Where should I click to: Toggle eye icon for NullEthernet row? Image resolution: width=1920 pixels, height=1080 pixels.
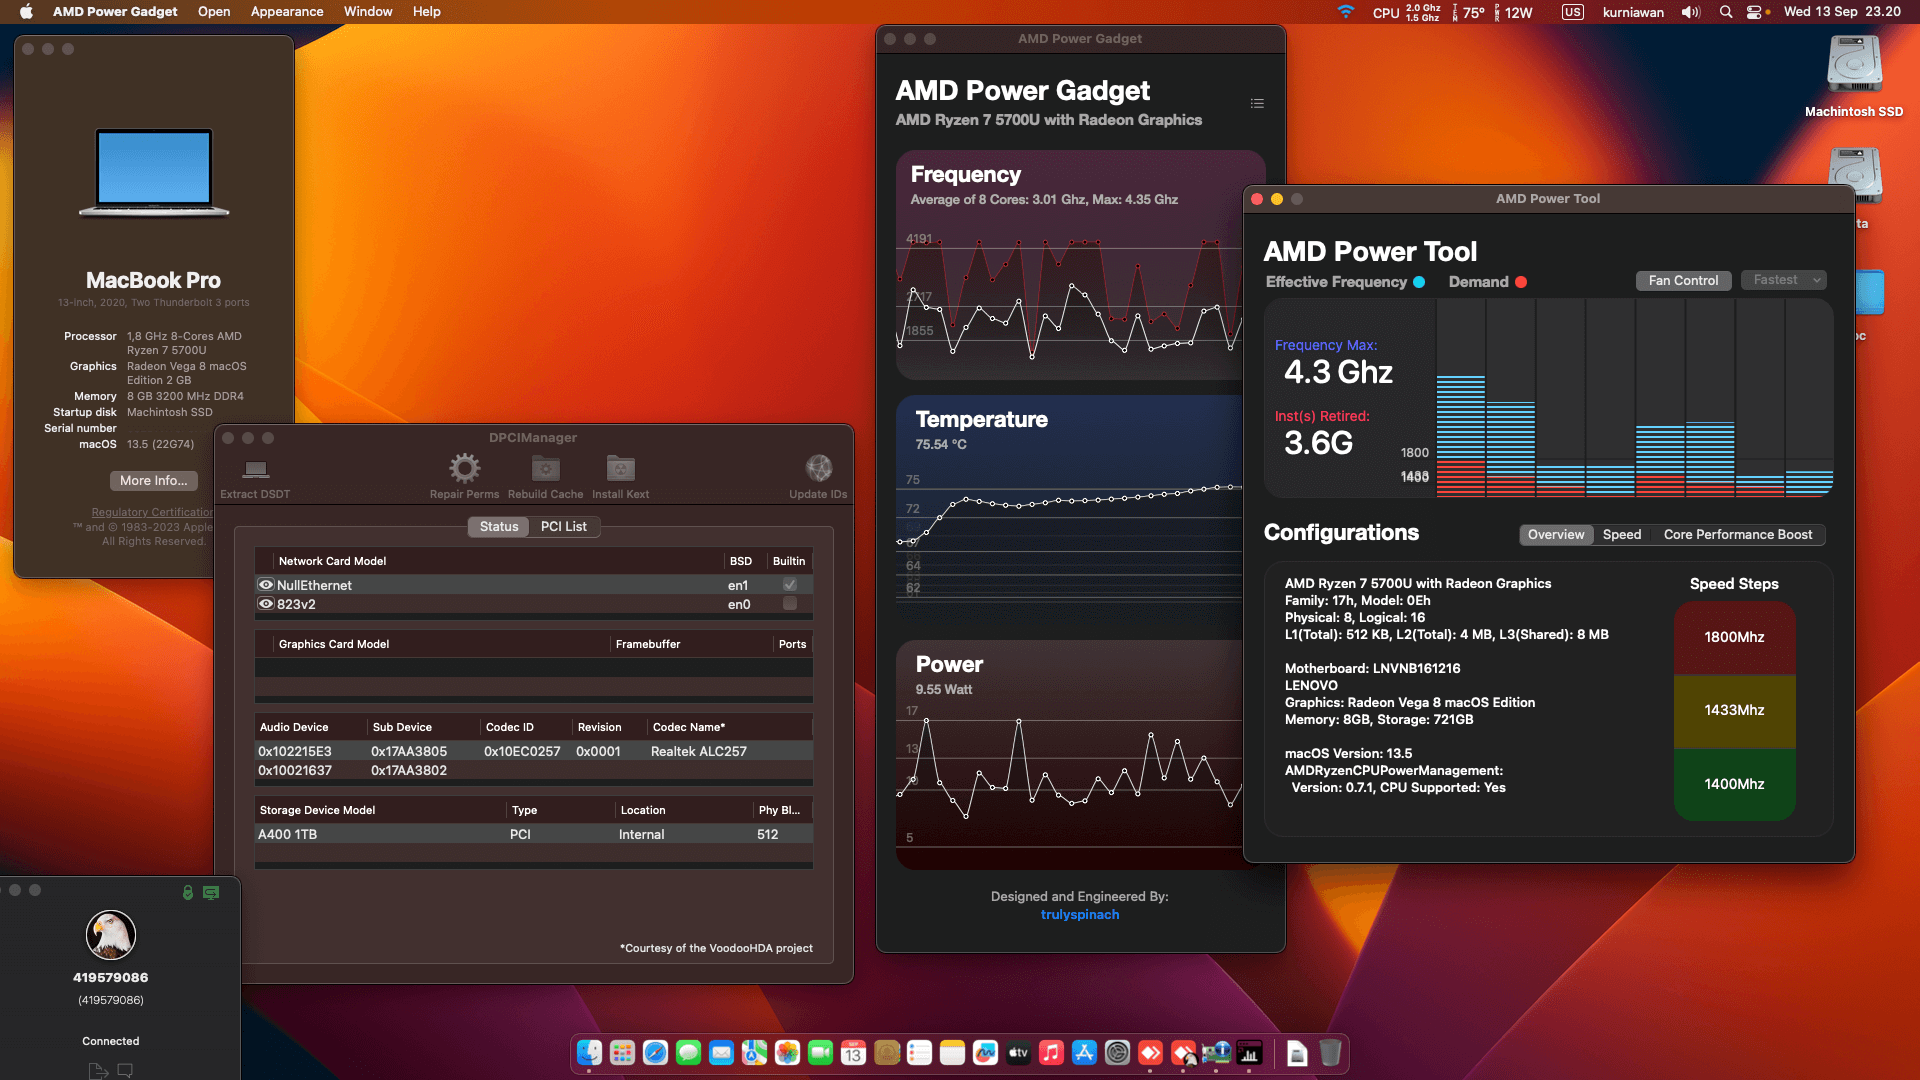266,585
